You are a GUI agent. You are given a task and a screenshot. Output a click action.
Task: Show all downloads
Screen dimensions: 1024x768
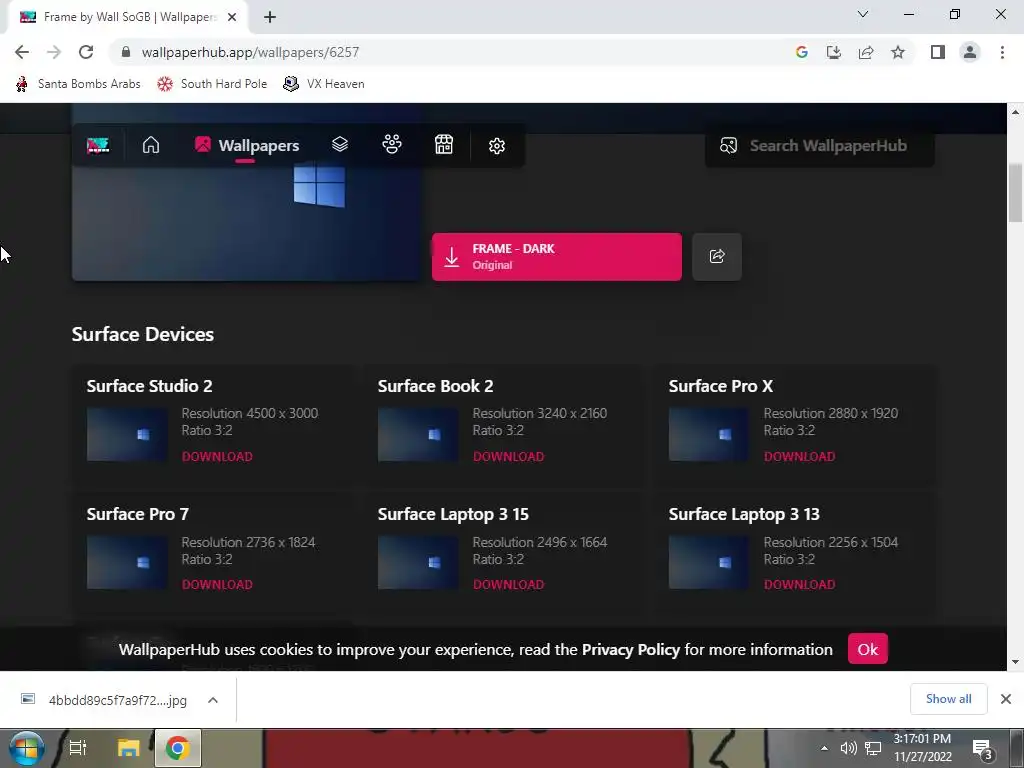(x=948, y=699)
